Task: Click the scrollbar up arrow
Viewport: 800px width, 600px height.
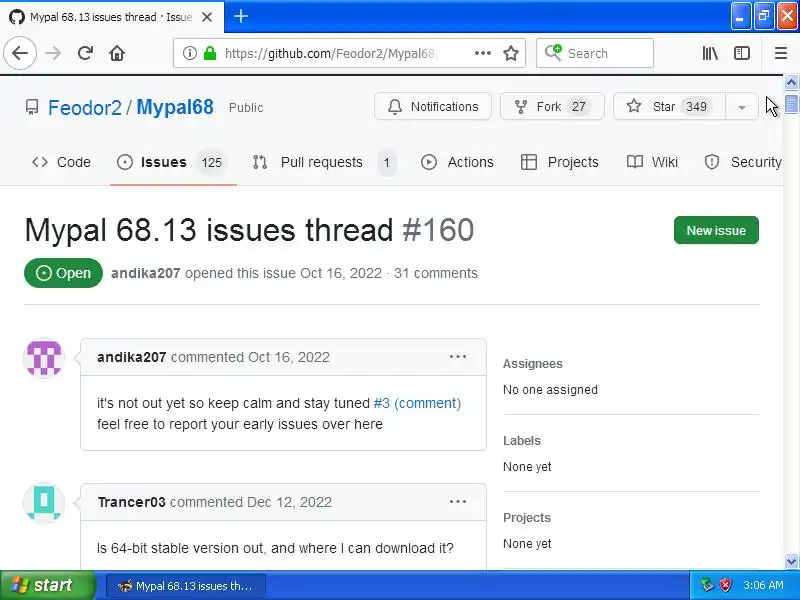Action: 791,82
